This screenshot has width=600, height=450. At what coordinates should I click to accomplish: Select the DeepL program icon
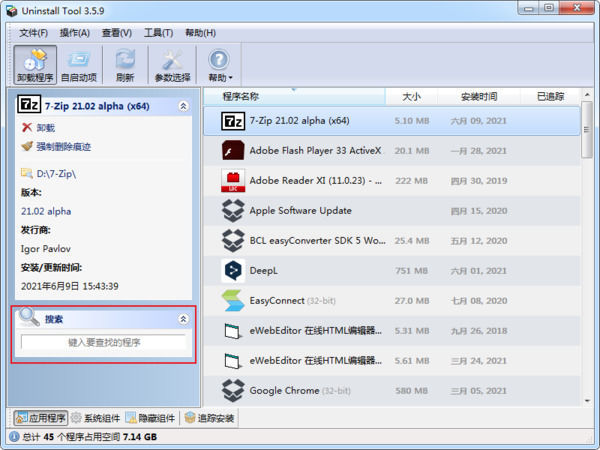tap(233, 271)
